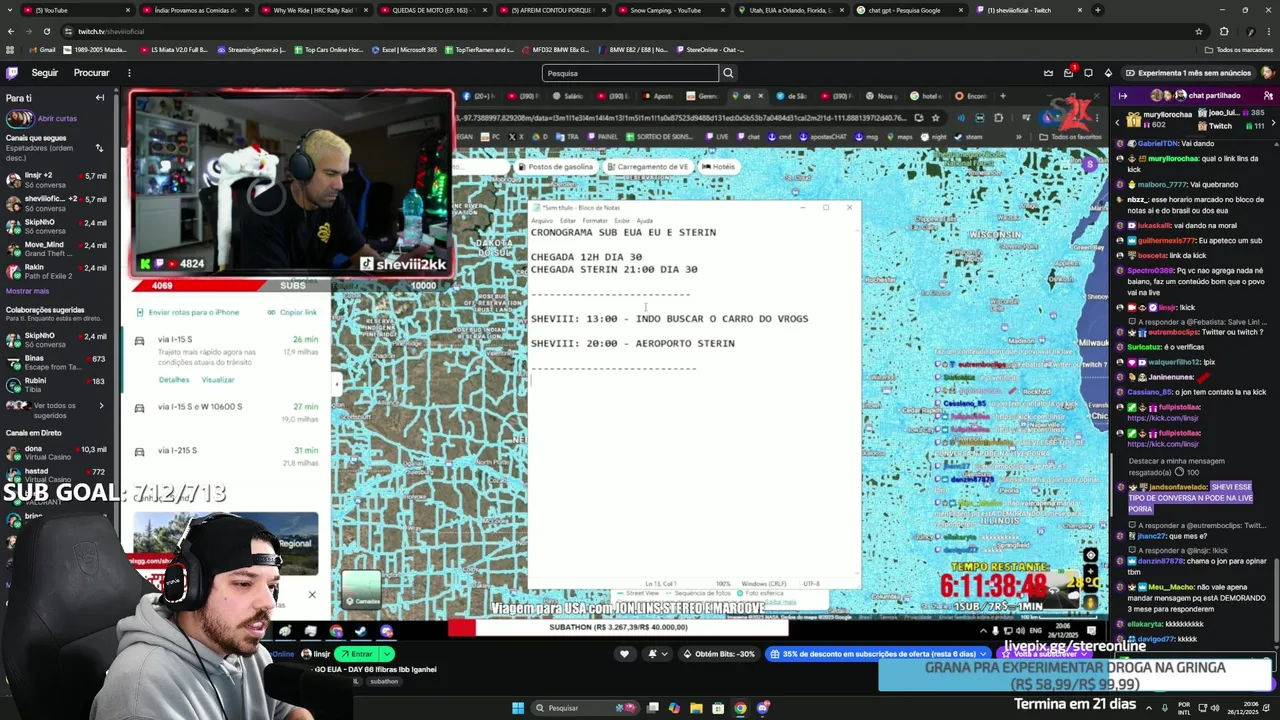Open a new Chrome tab

1098,10
